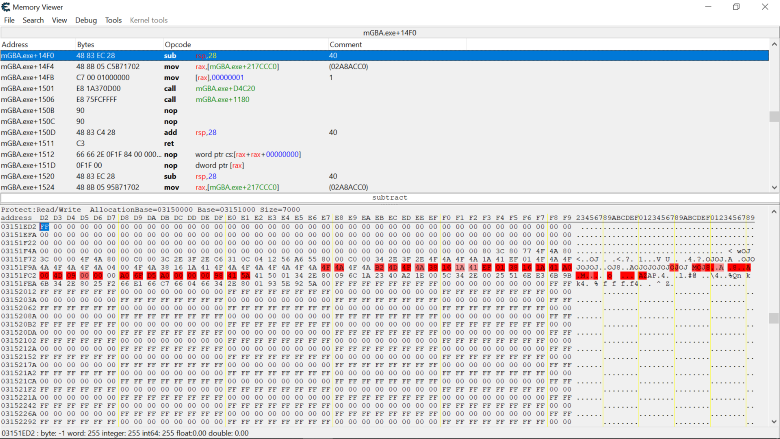Click hex row address 03151F72
This screenshot has width=780, height=439.
[x=18, y=259]
